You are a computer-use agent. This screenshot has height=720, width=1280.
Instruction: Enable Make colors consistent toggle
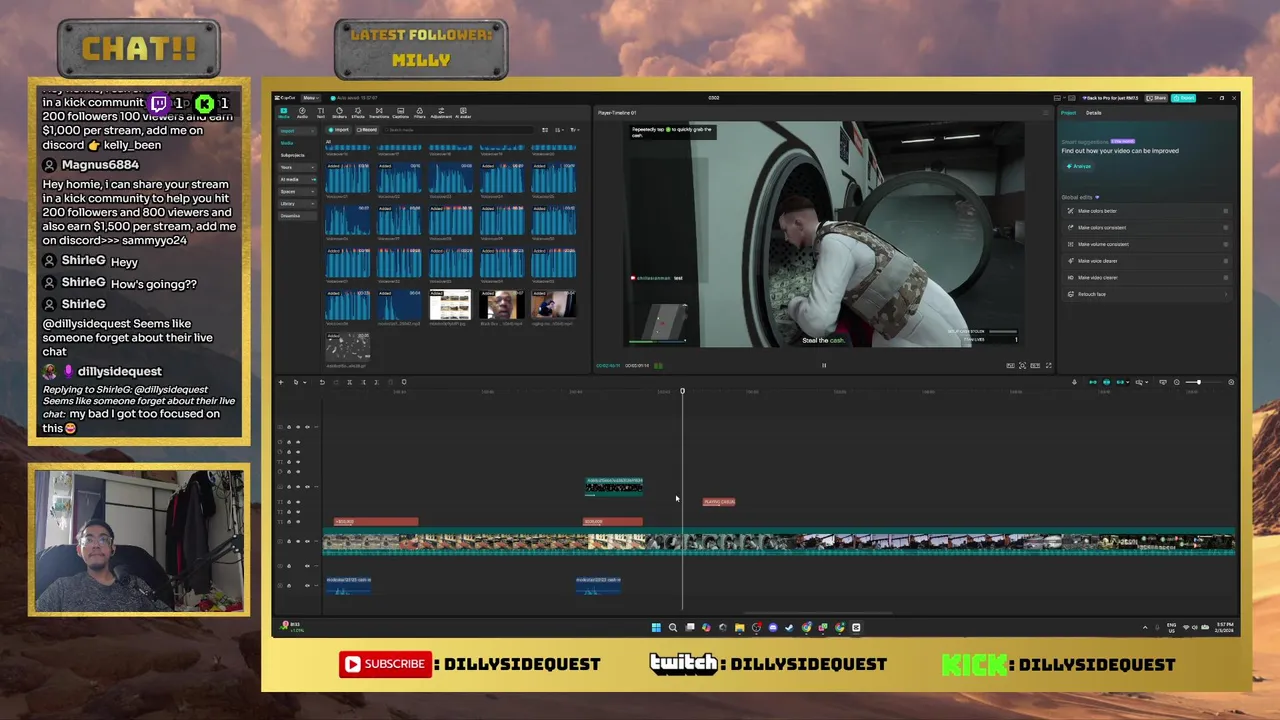pos(1226,228)
